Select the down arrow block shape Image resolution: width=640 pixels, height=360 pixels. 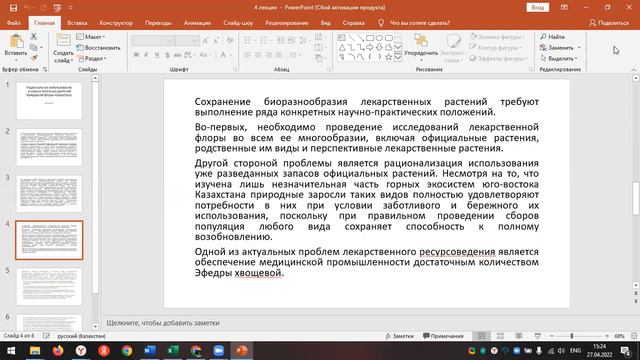click(379, 47)
